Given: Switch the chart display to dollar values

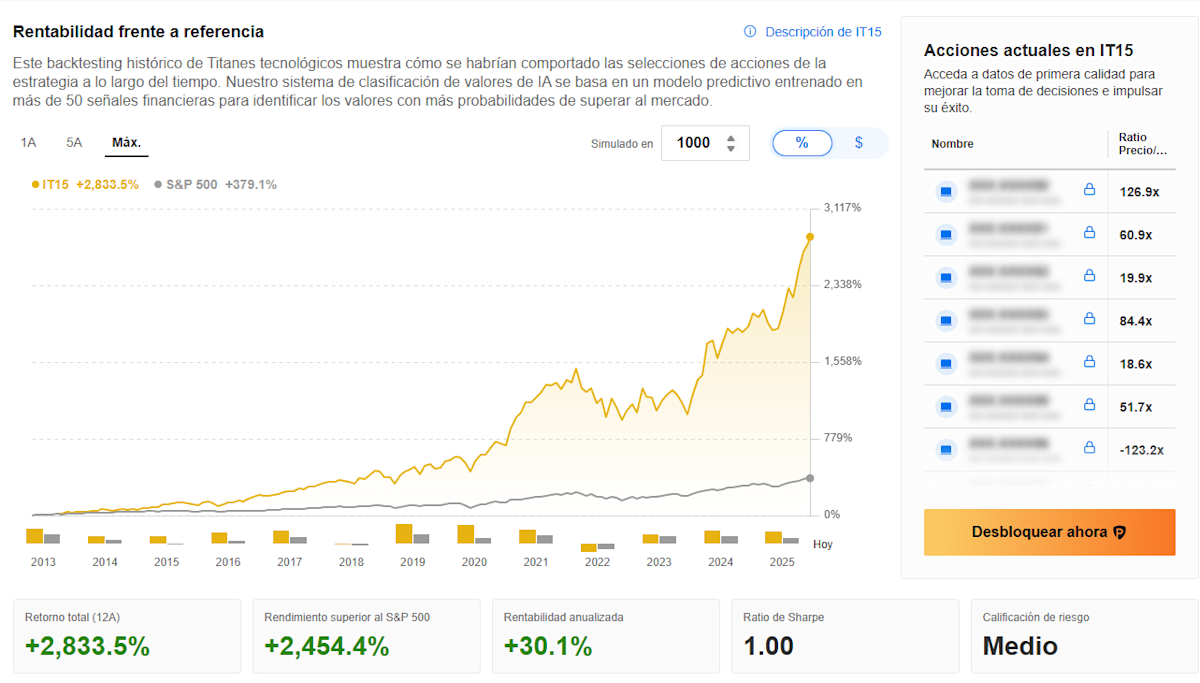Looking at the screenshot, I should pos(858,143).
